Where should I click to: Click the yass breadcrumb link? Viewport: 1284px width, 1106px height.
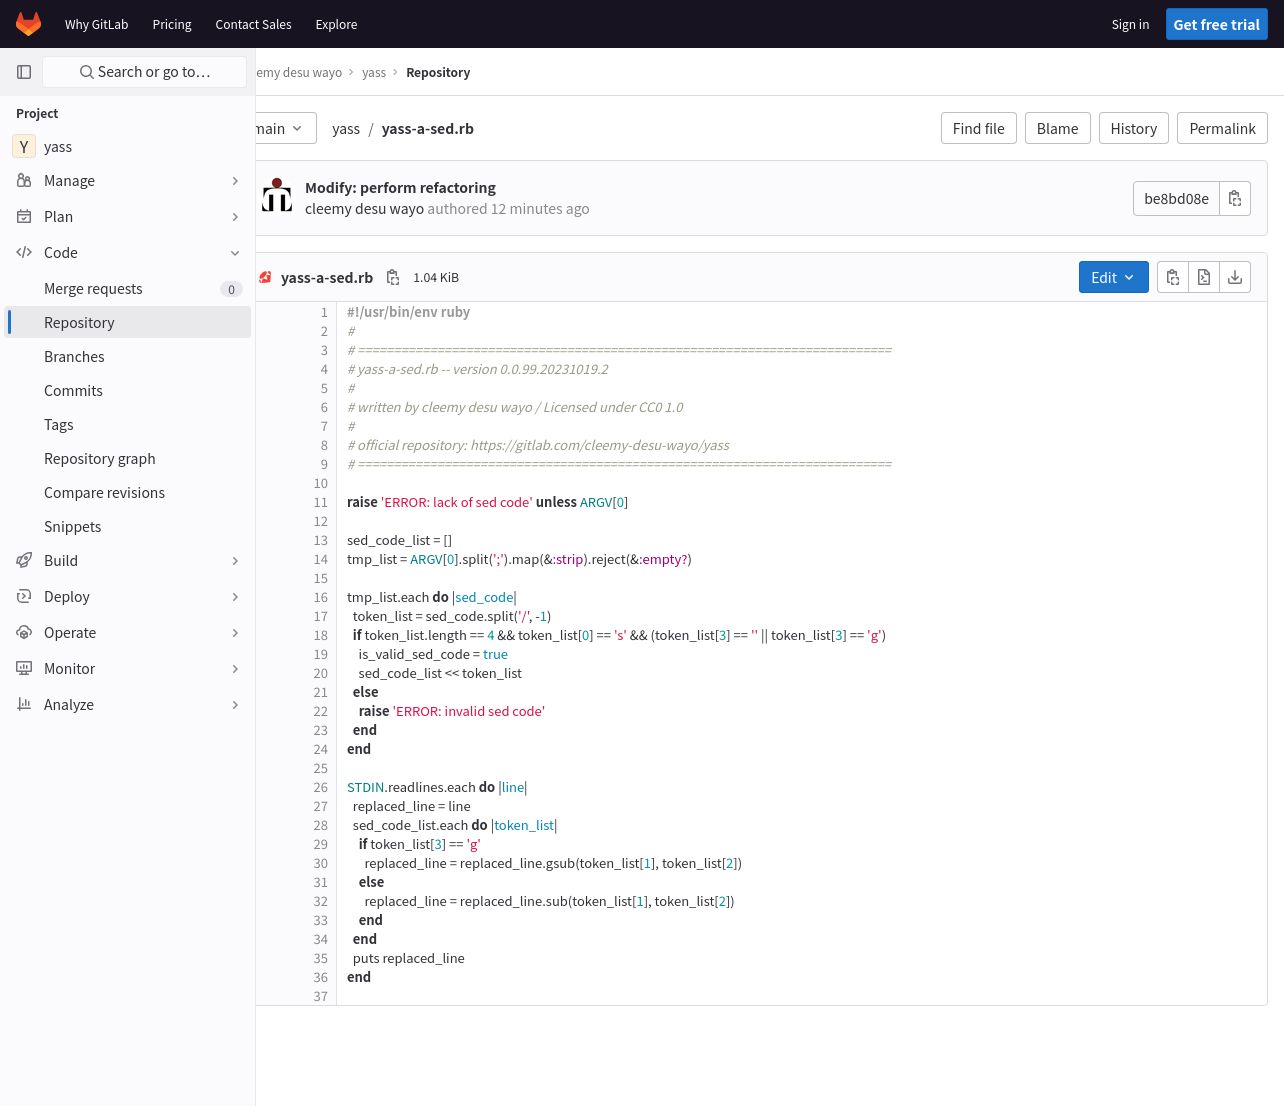[374, 72]
